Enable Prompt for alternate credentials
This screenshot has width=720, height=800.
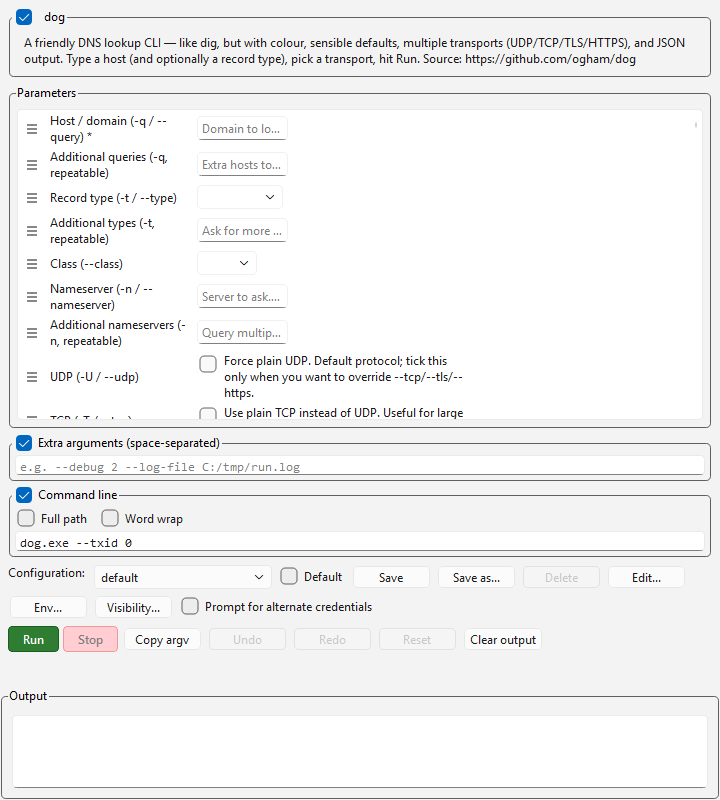pyautogui.click(x=190, y=606)
